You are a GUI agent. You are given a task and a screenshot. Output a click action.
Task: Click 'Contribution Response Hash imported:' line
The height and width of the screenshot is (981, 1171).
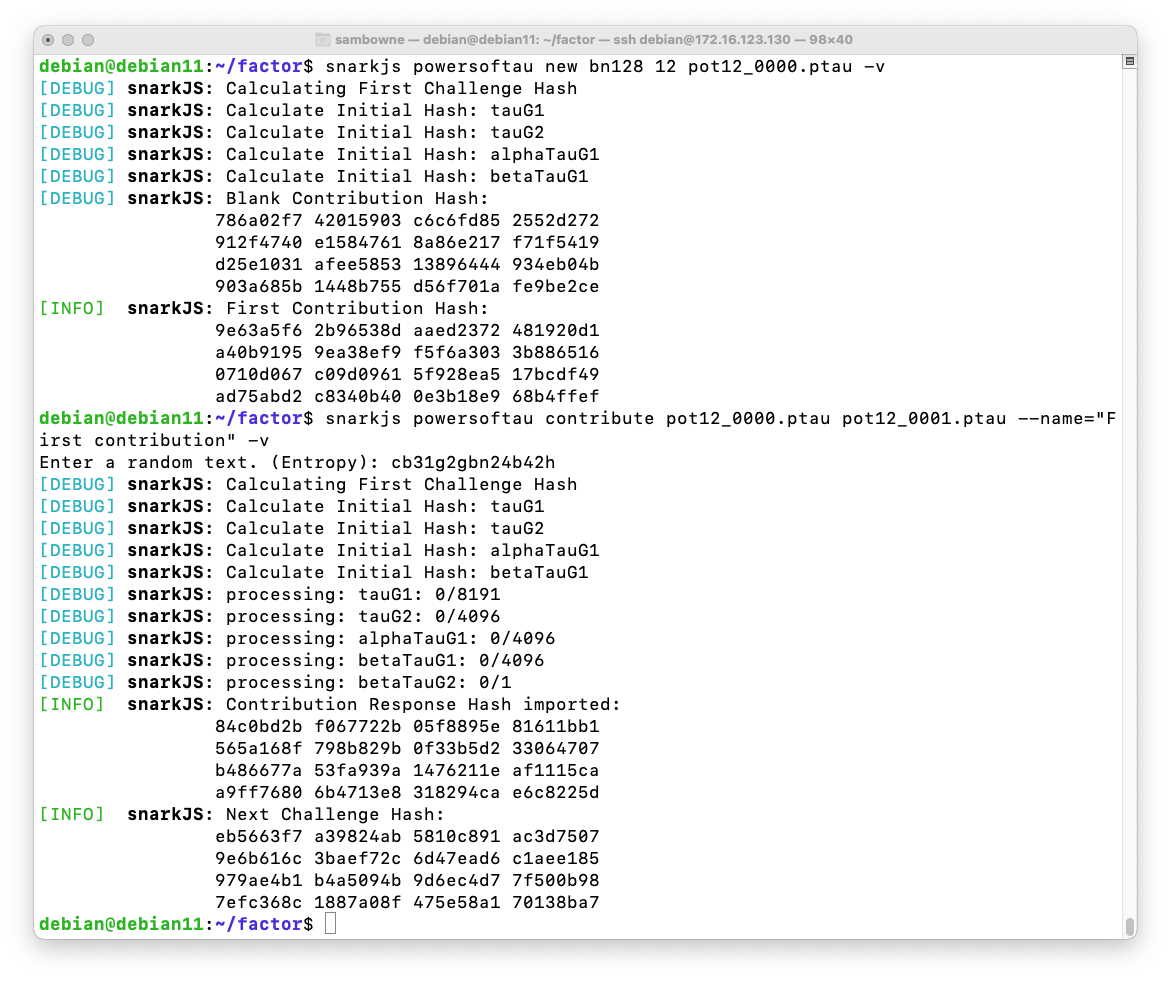423,705
